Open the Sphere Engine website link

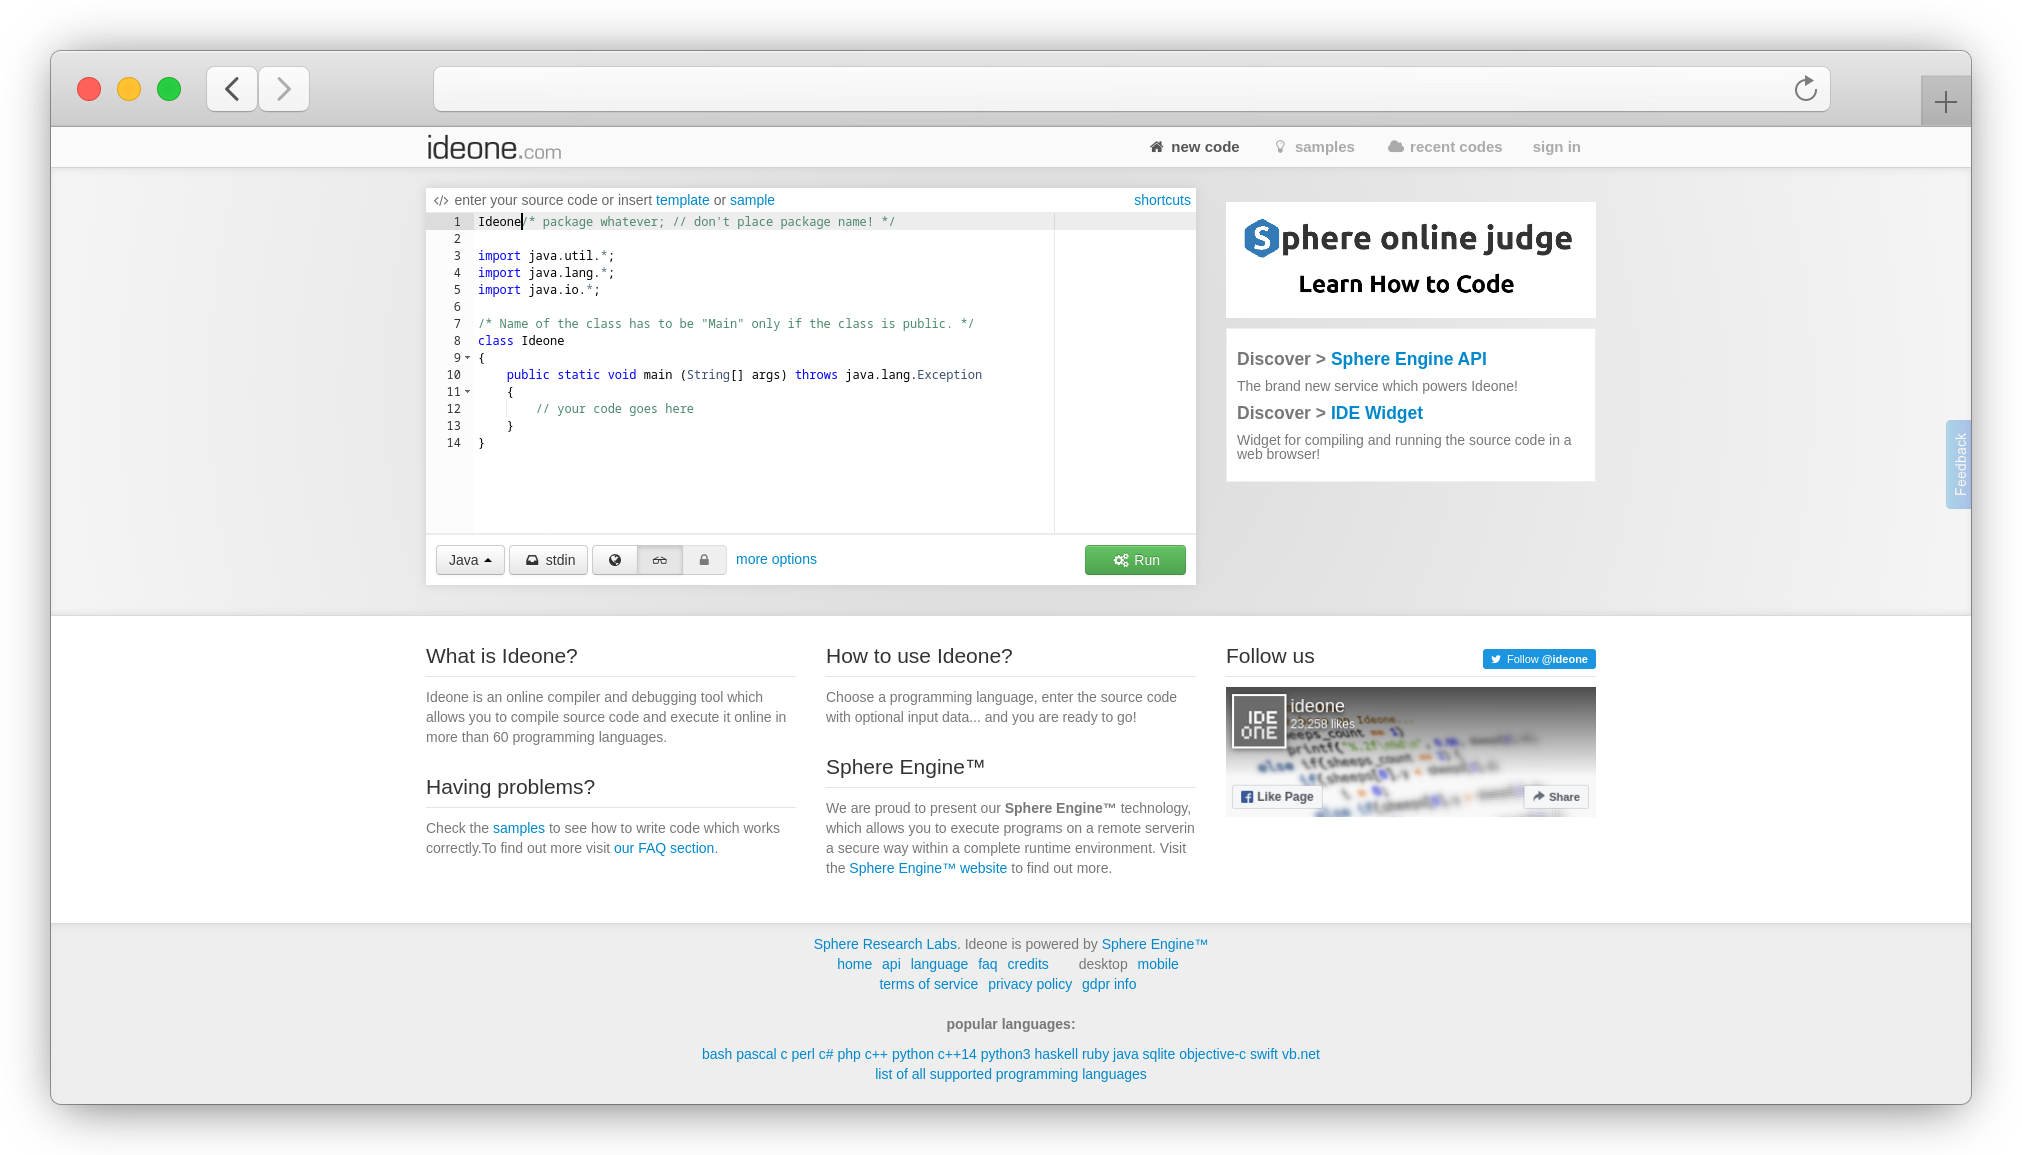tap(928, 868)
